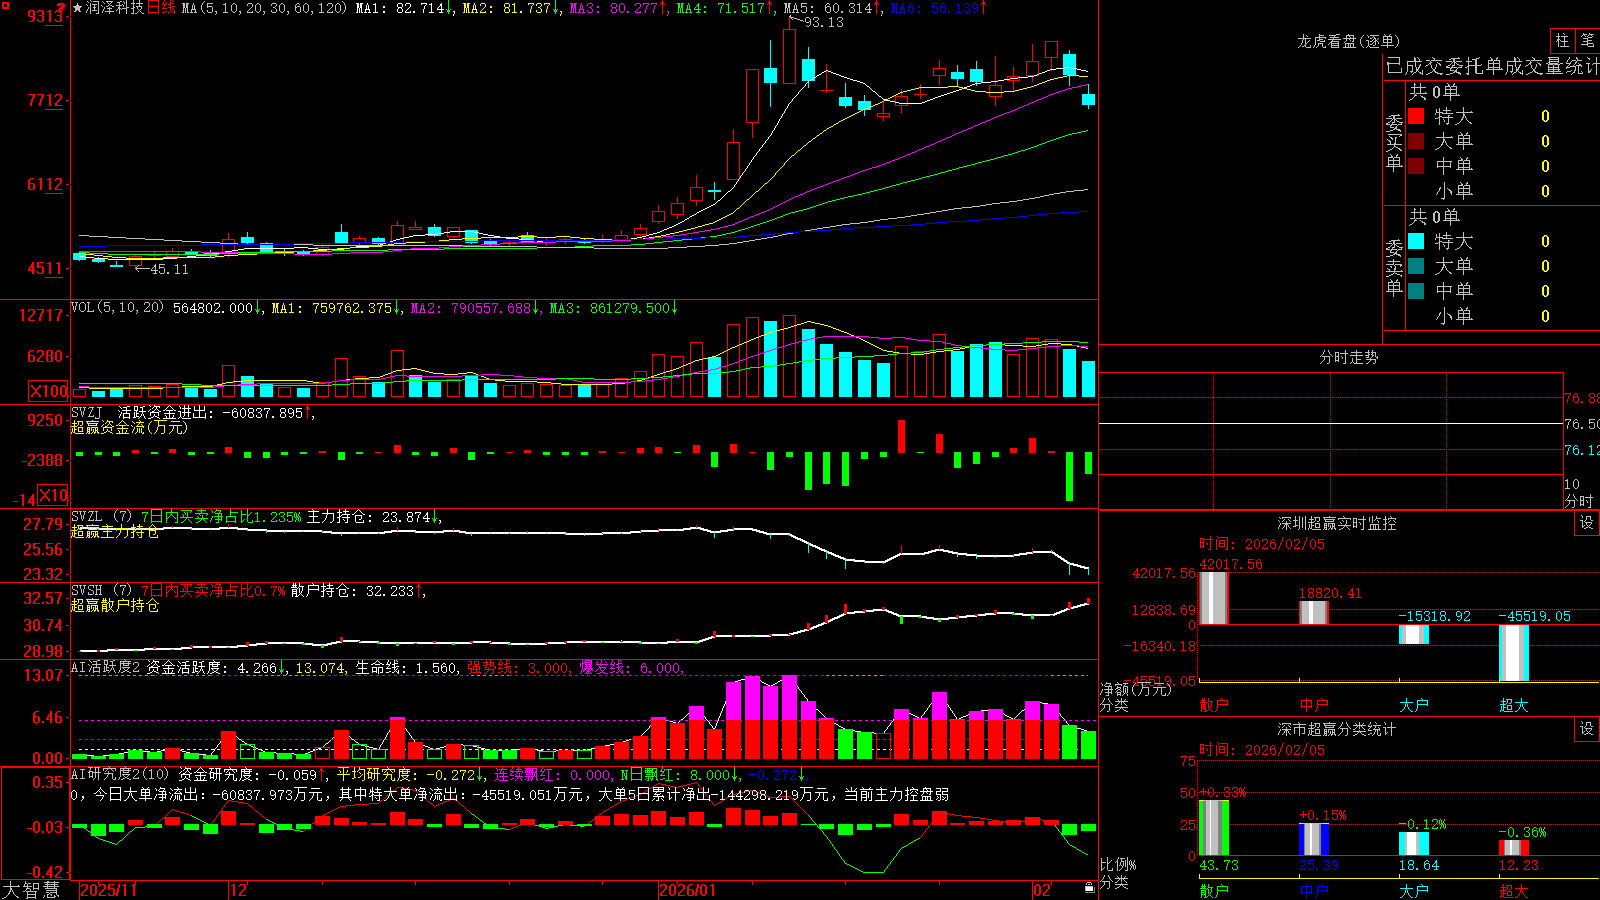This screenshot has height=900, width=1600.
Task: Click the dark red 中单 buy order swatch
Action: point(1416,166)
